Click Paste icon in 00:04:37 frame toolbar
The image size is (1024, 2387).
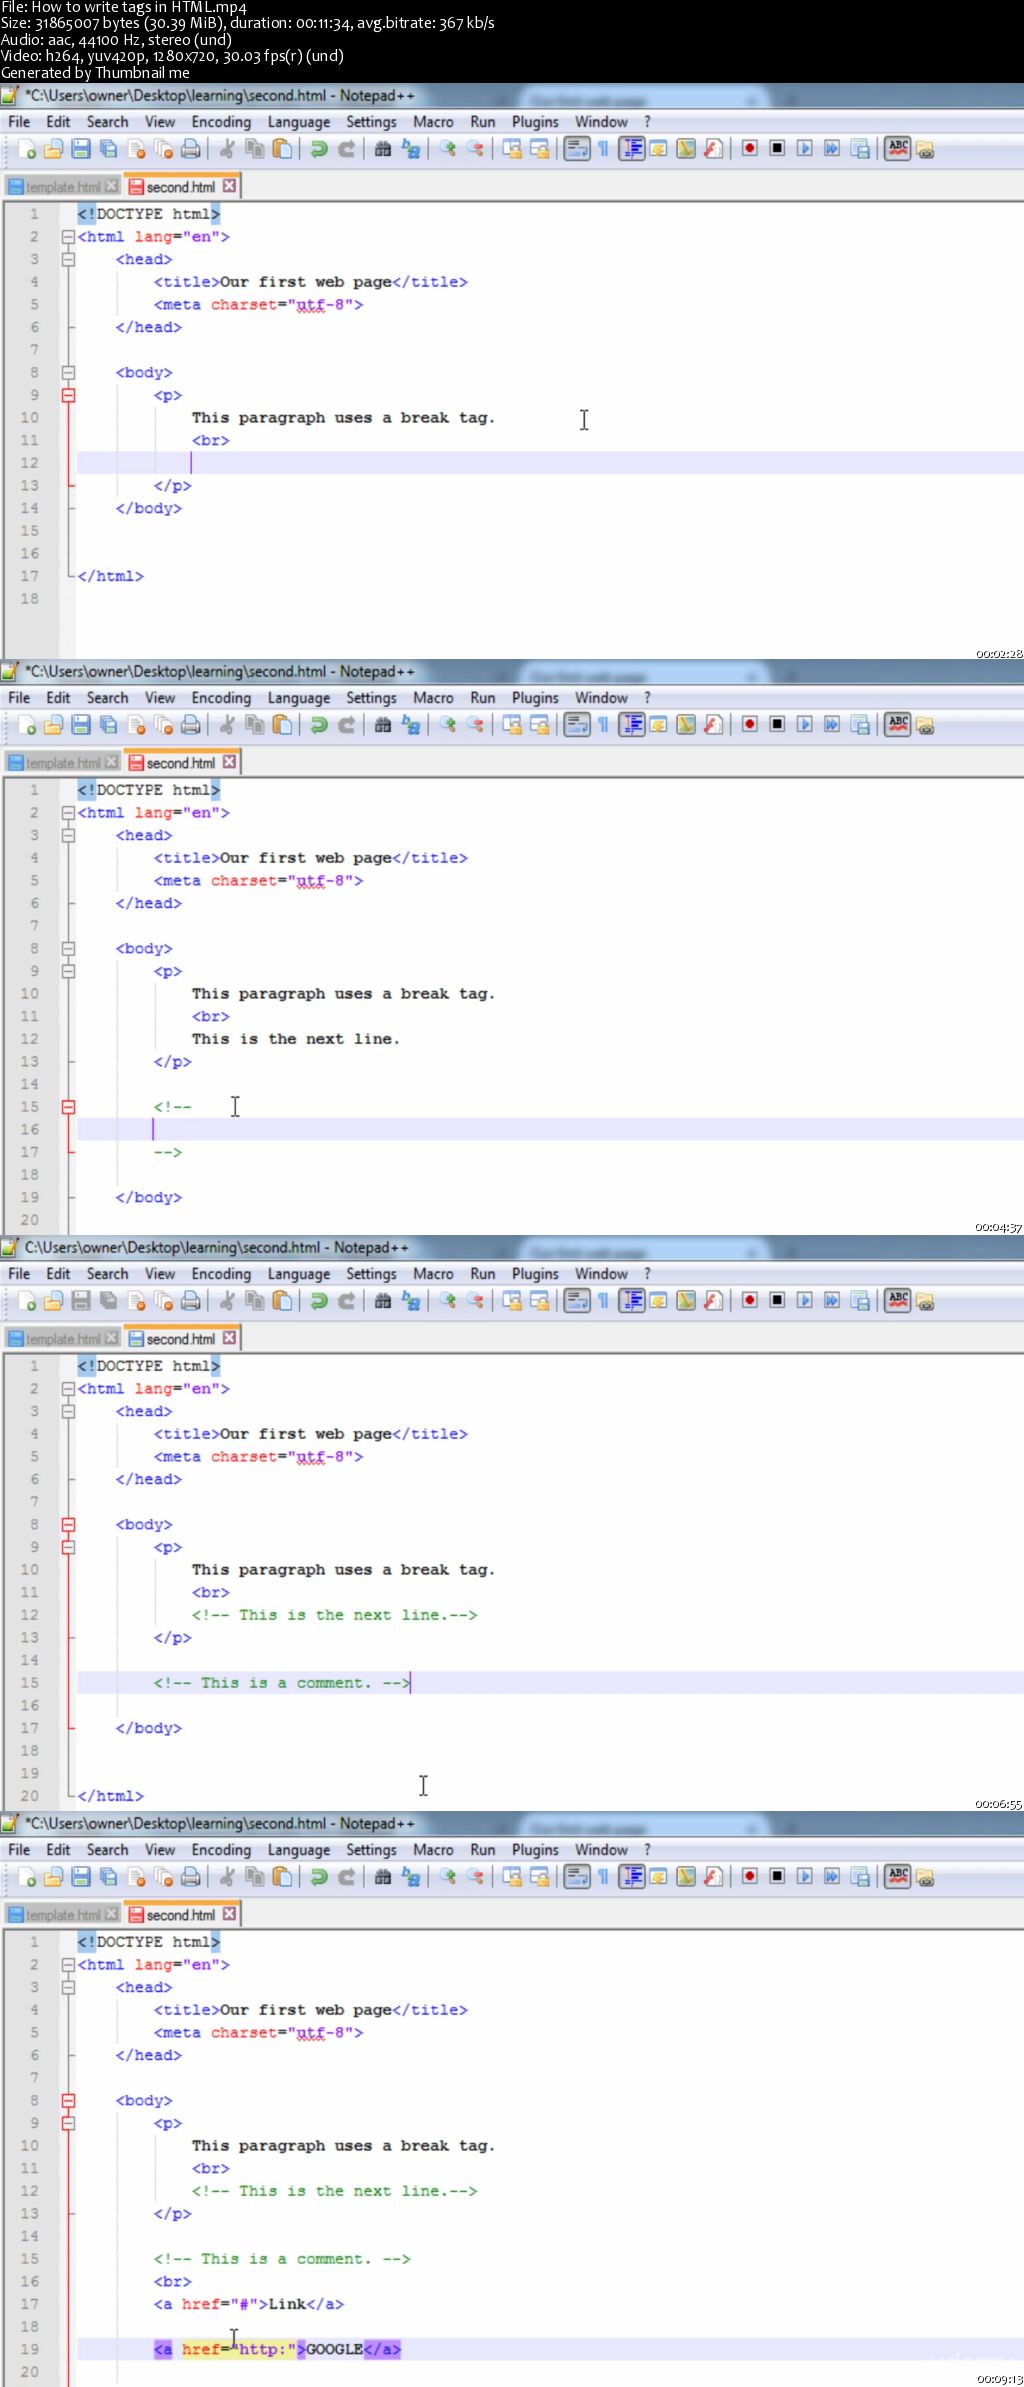(283, 725)
